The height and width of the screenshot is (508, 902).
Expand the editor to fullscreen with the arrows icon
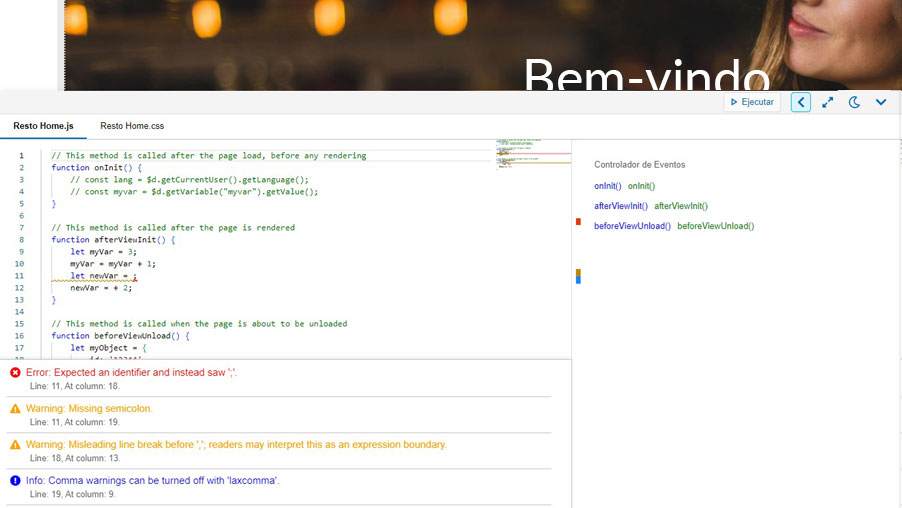pyautogui.click(x=828, y=102)
